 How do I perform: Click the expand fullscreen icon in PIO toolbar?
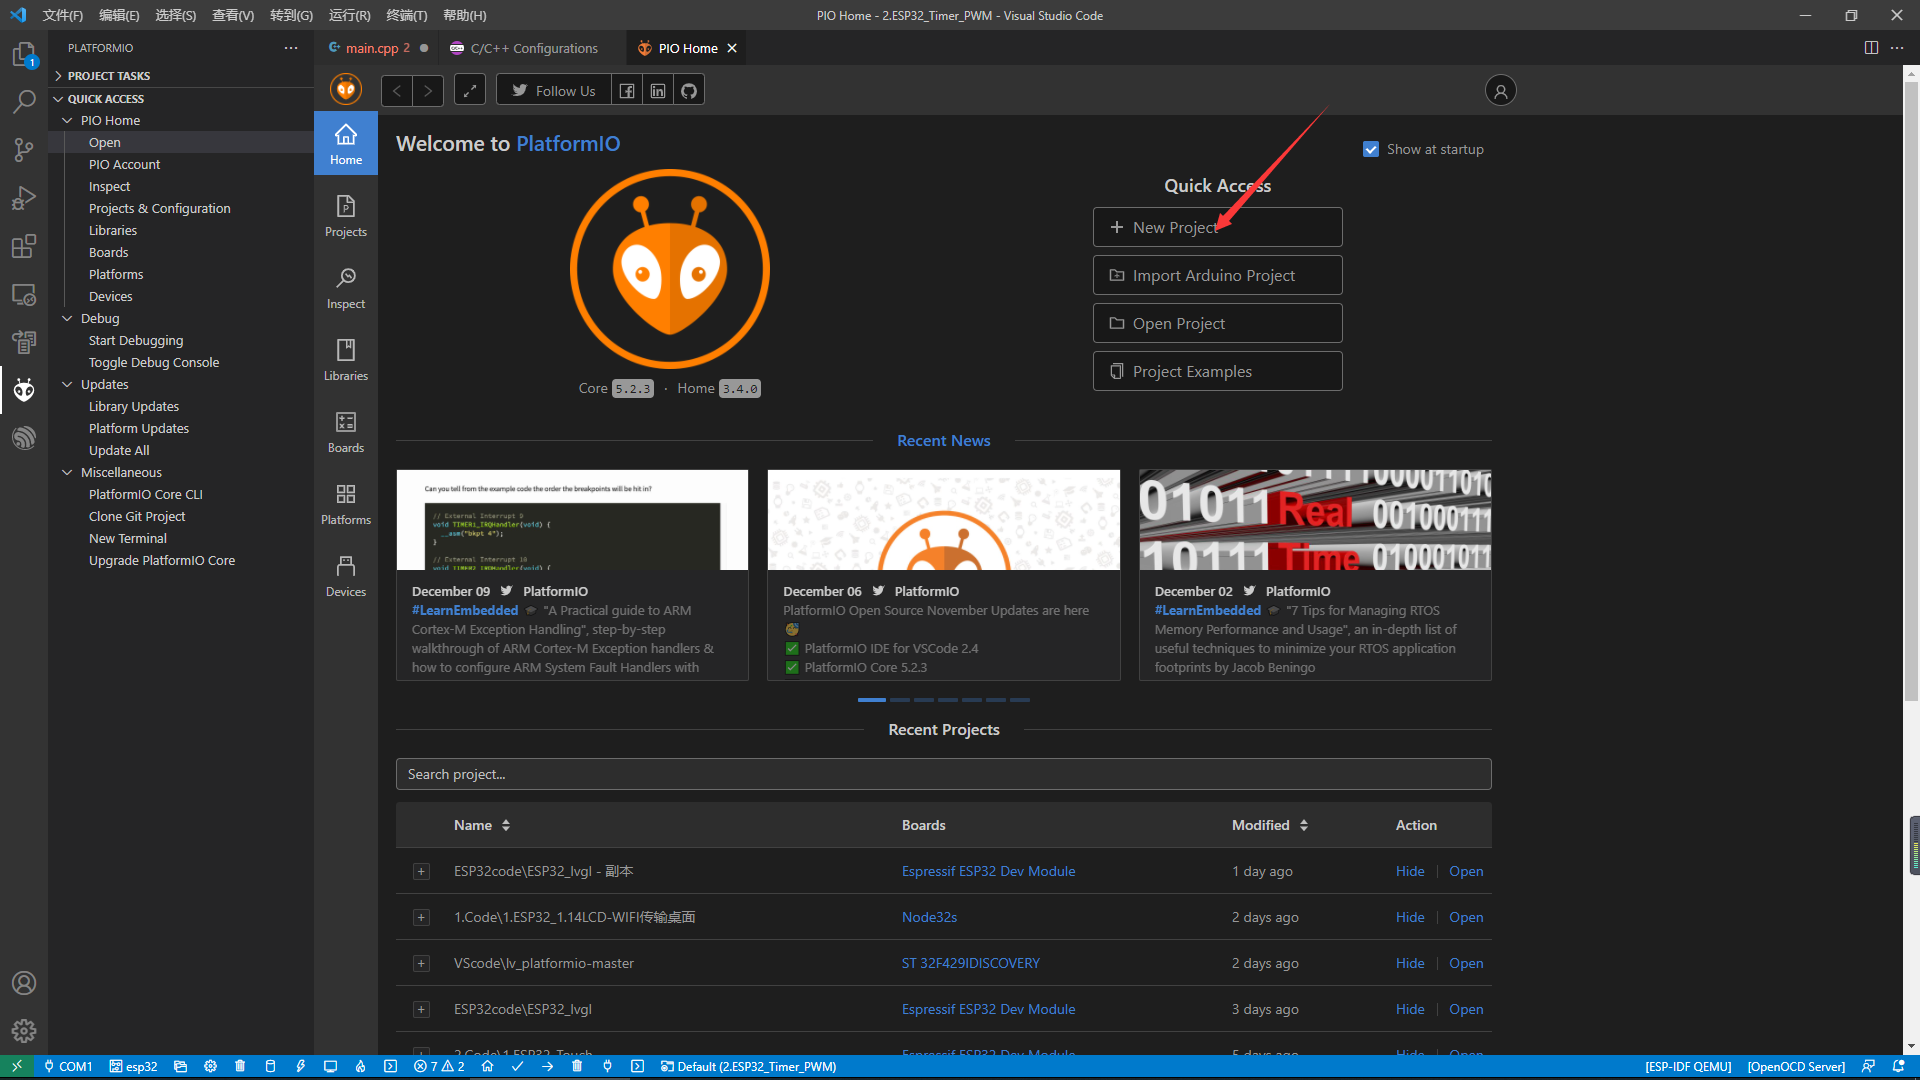pyautogui.click(x=470, y=91)
